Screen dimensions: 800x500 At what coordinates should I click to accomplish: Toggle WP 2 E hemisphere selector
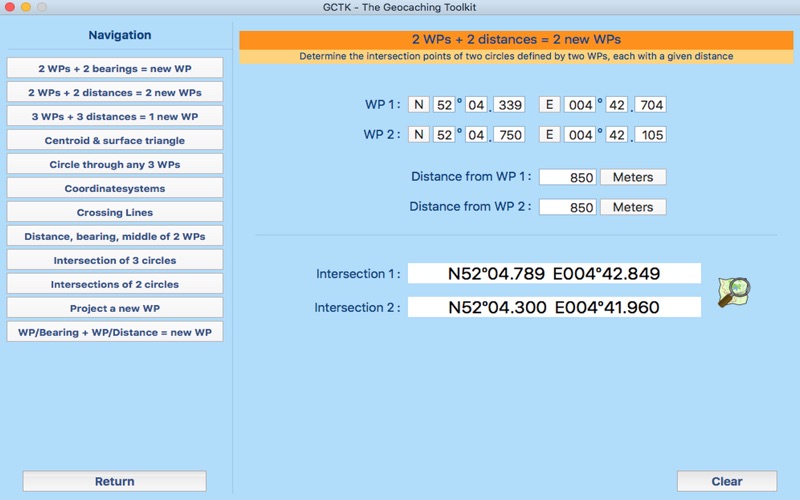tap(549, 135)
